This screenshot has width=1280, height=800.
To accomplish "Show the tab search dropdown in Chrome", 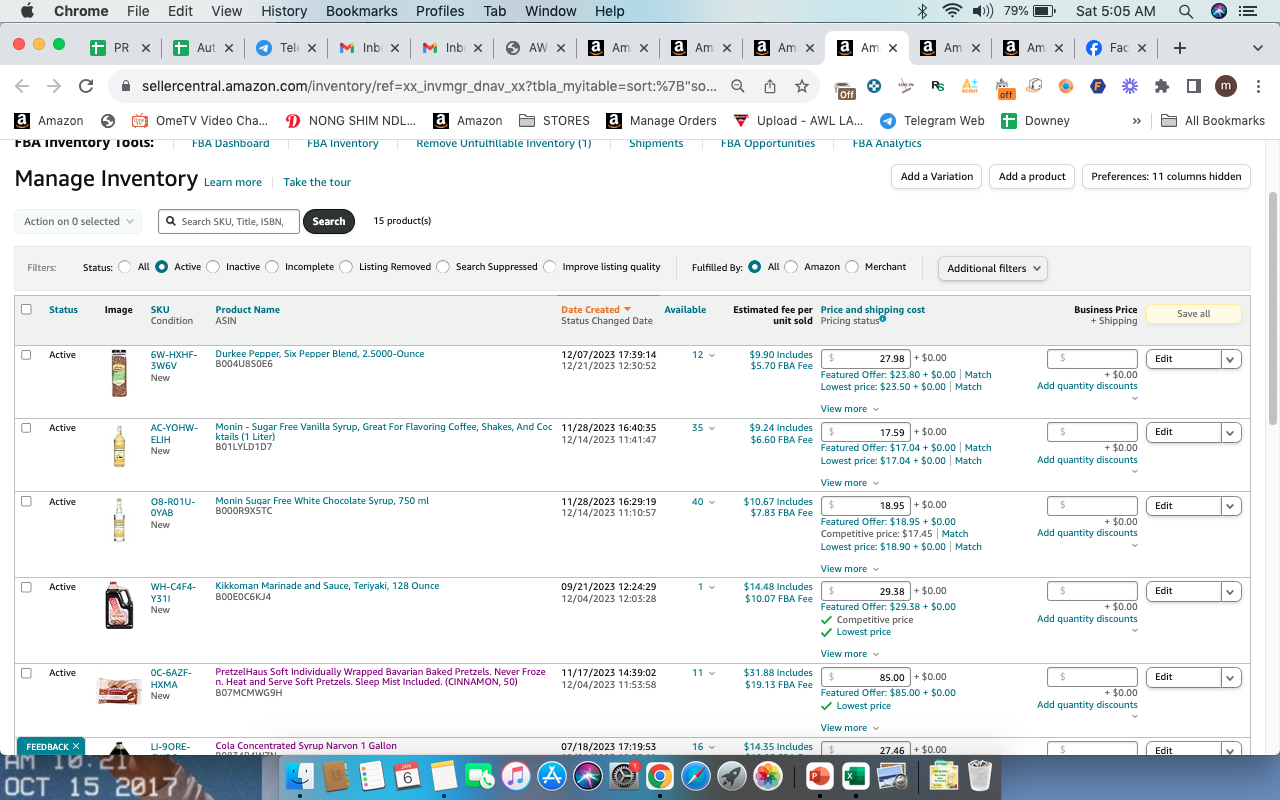I will (1257, 47).
